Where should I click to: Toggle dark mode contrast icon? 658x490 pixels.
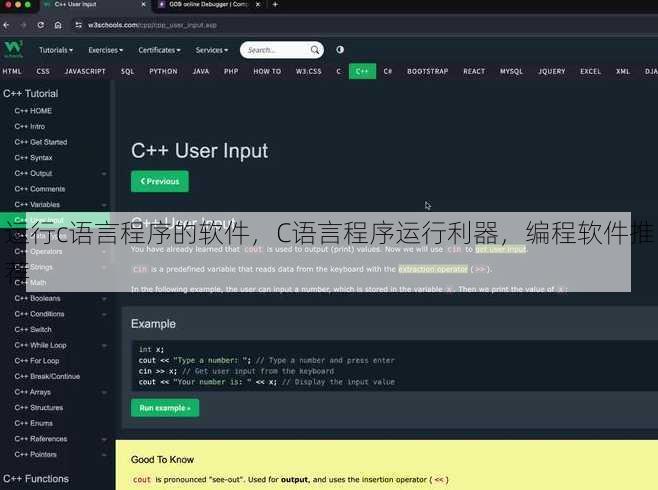(340, 50)
